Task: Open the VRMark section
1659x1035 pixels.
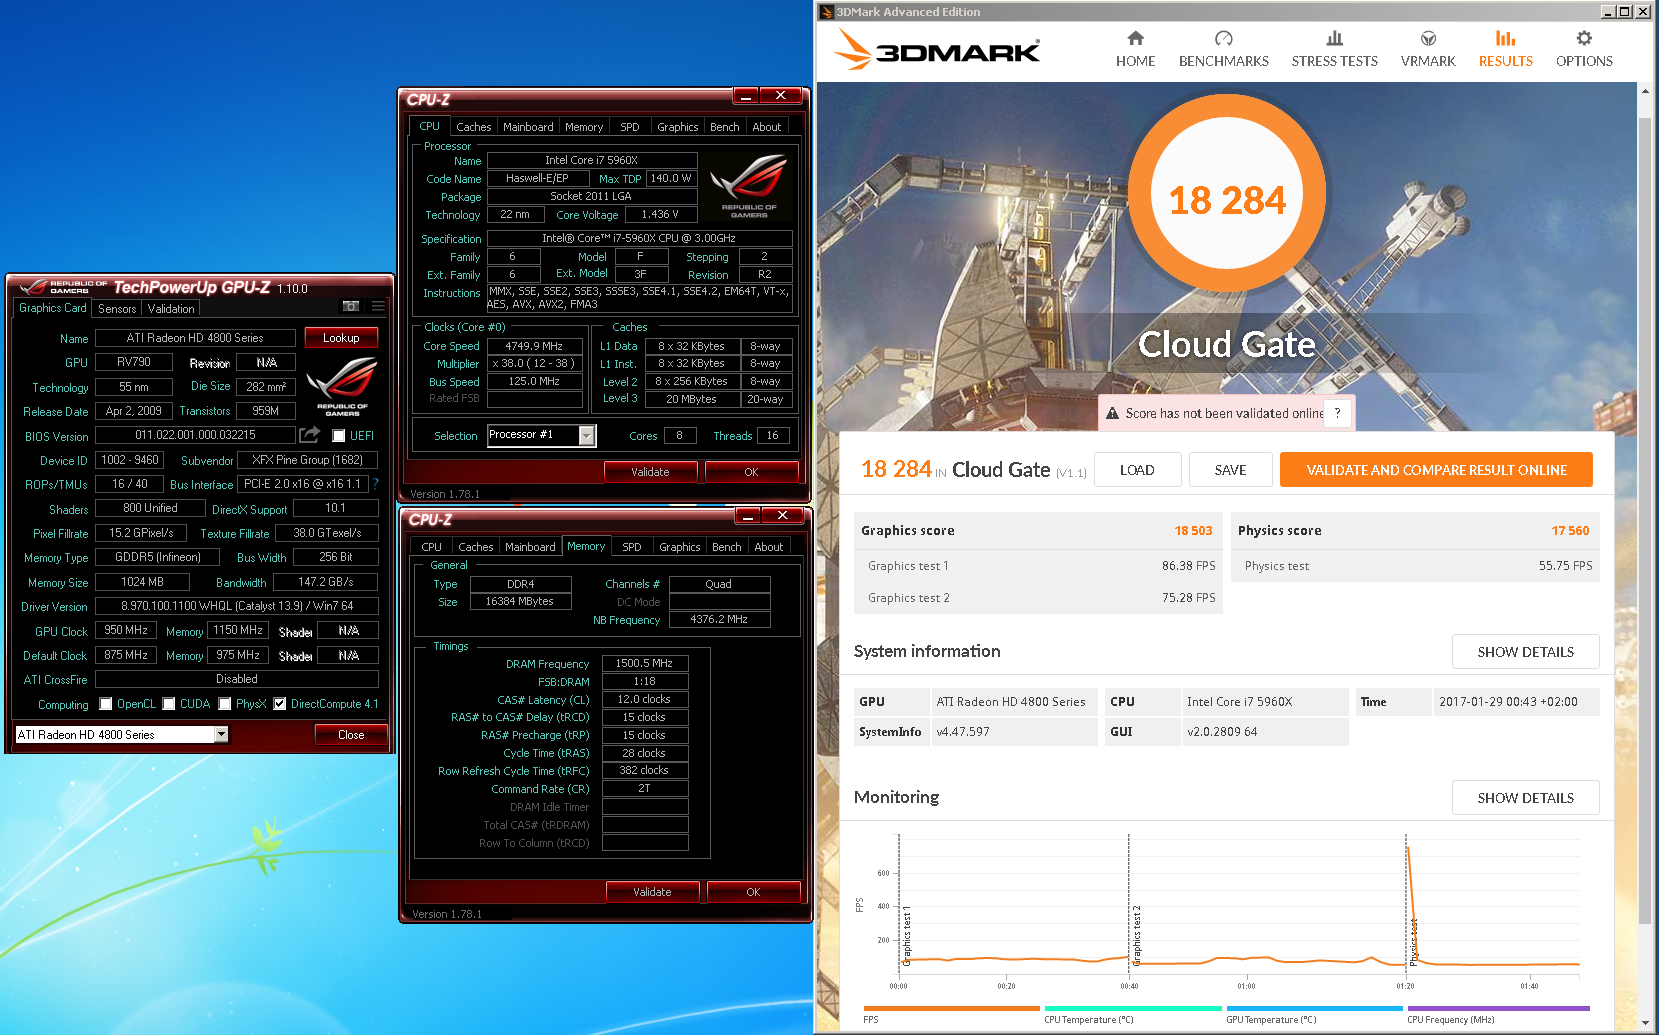Action: tap(1428, 49)
